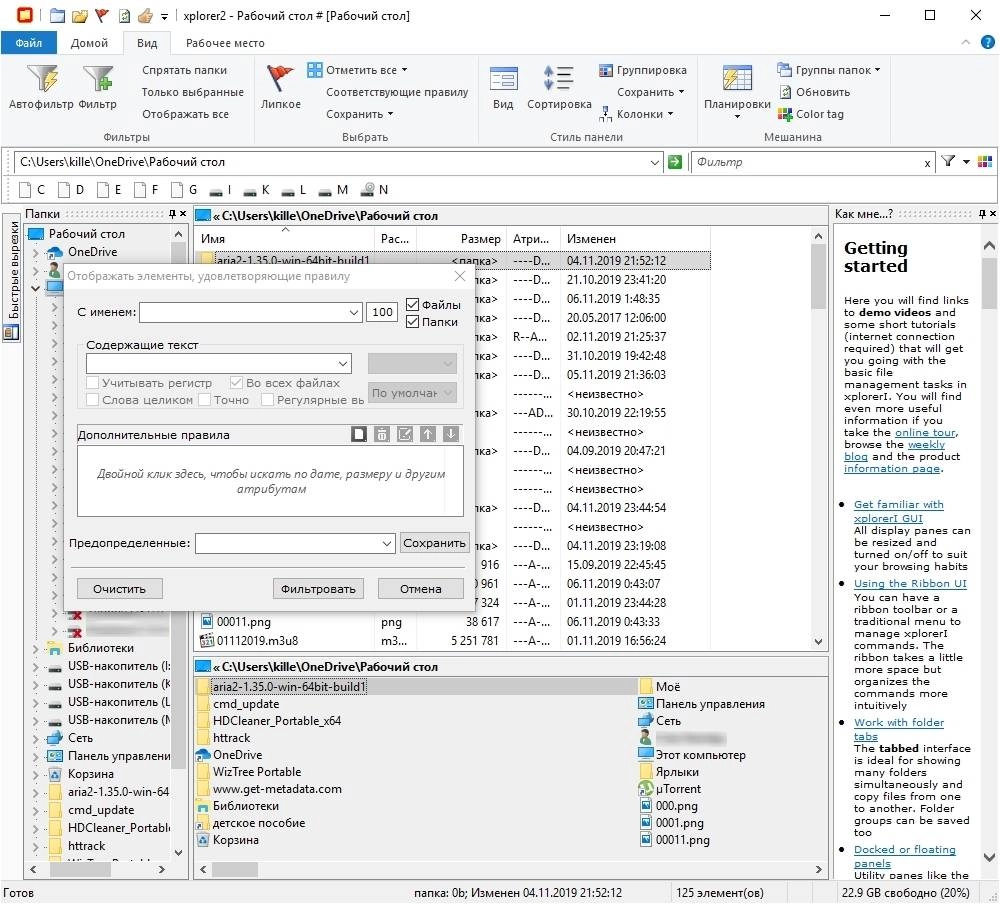
Task: Open Колонки dropdown
Action: 670,114
